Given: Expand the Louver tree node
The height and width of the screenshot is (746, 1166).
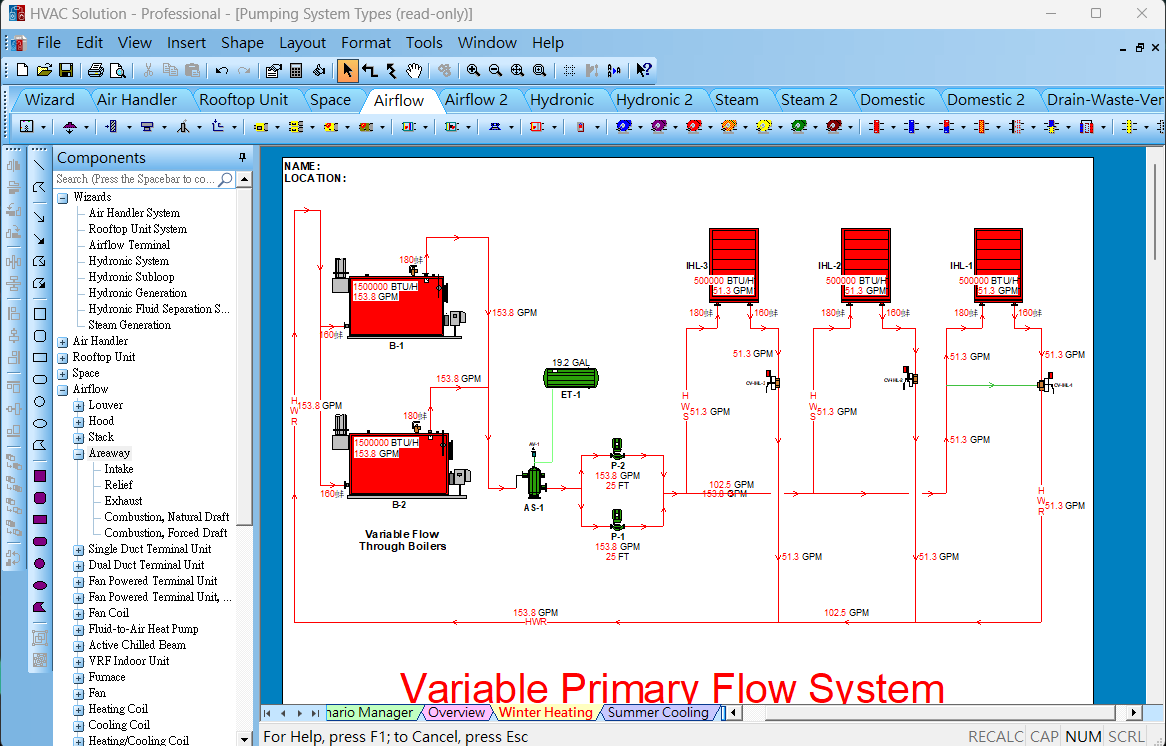Looking at the screenshot, I should point(79,405).
